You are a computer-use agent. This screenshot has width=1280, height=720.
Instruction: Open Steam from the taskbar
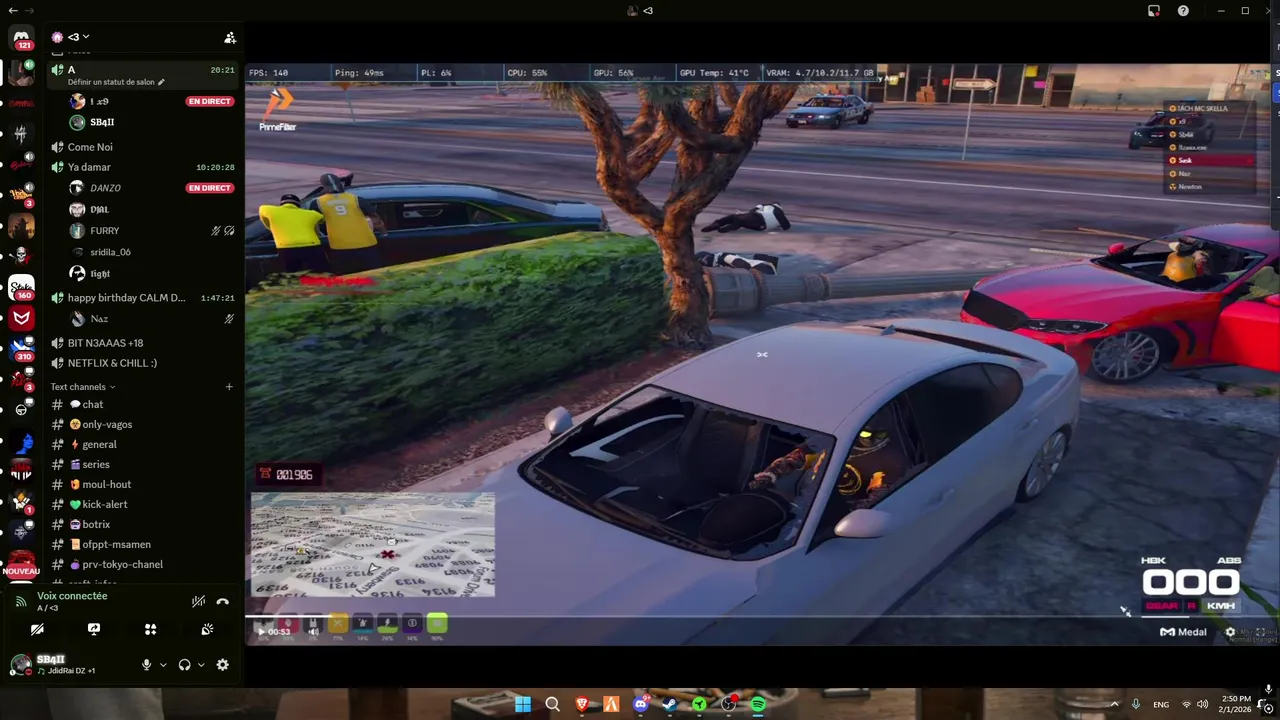point(670,705)
